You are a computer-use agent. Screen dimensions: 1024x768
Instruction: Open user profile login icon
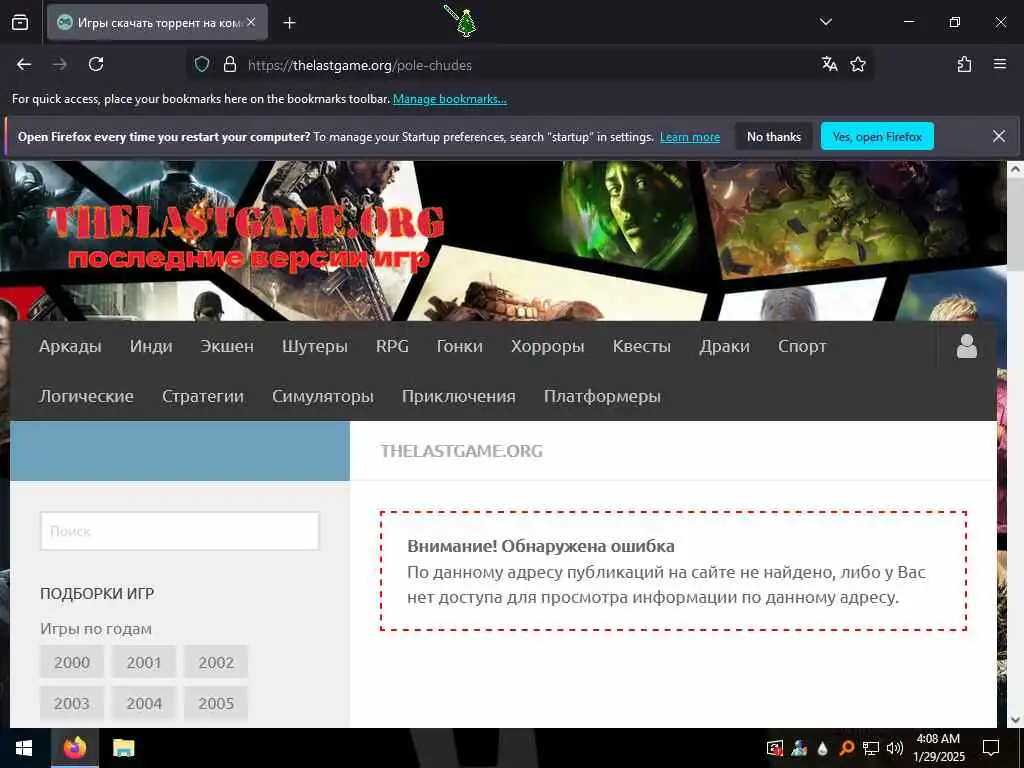click(967, 346)
